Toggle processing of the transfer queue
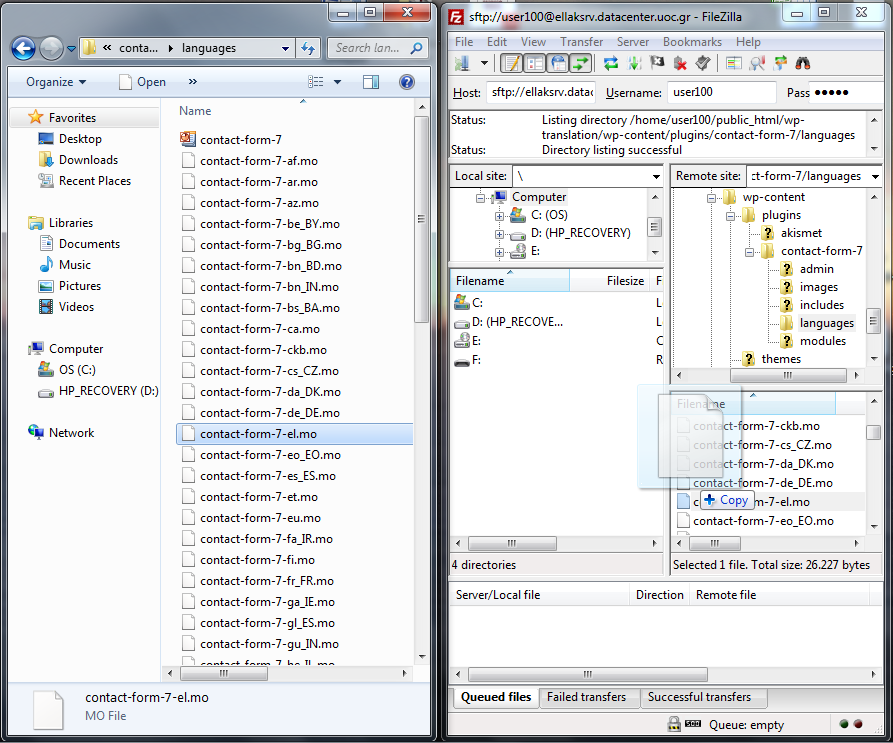893x743 pixels. (634, 63)
